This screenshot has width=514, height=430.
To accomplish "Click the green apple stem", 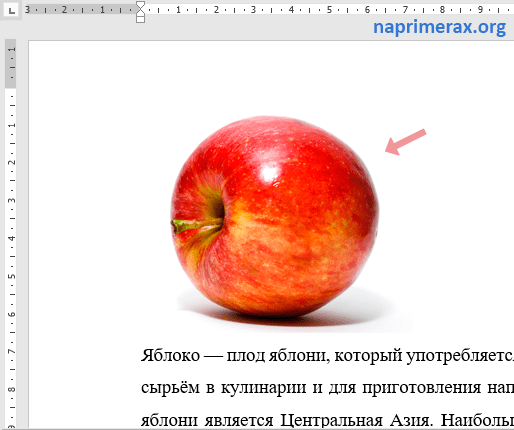I will [x=197, y=225].
